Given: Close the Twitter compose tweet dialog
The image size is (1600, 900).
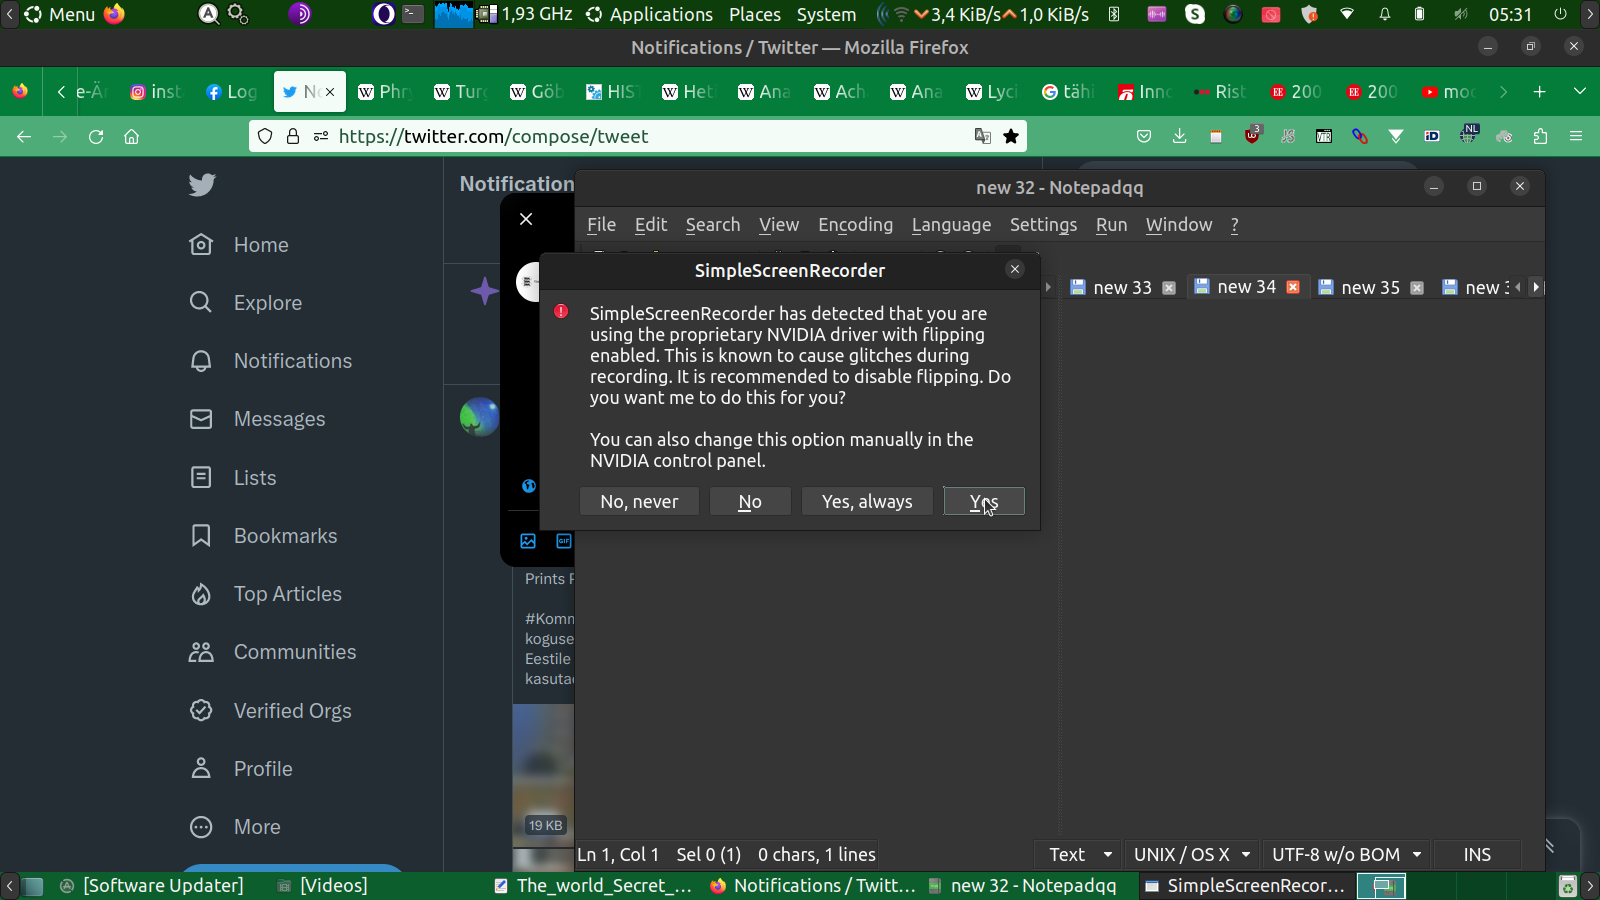Looking at the screenshot, I should 526,219.
